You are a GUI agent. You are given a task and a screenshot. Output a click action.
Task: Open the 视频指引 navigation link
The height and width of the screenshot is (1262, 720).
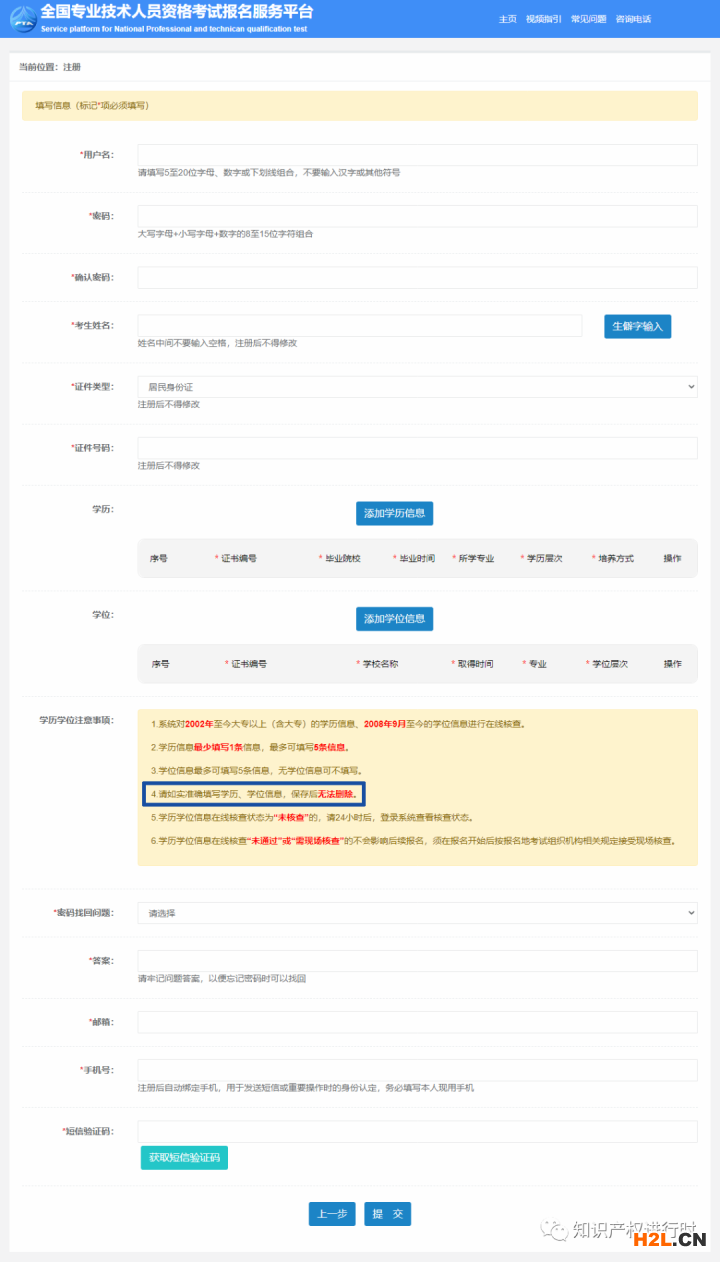pyautogui.click(x=544, y=19)
